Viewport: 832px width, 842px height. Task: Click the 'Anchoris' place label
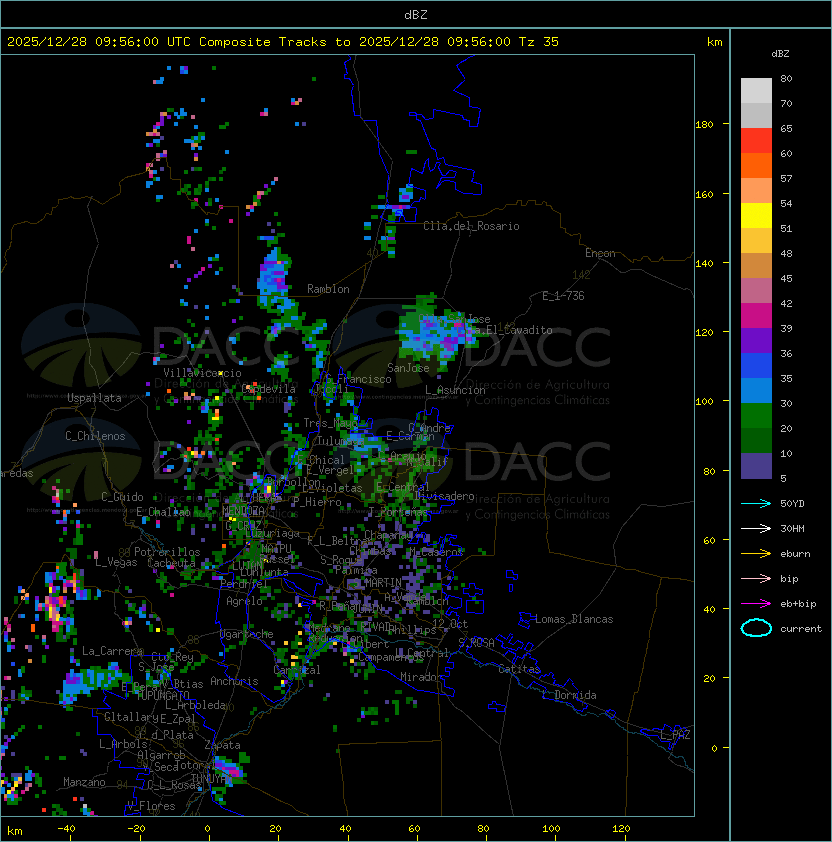pyautogui.click(x=234, y=681)
